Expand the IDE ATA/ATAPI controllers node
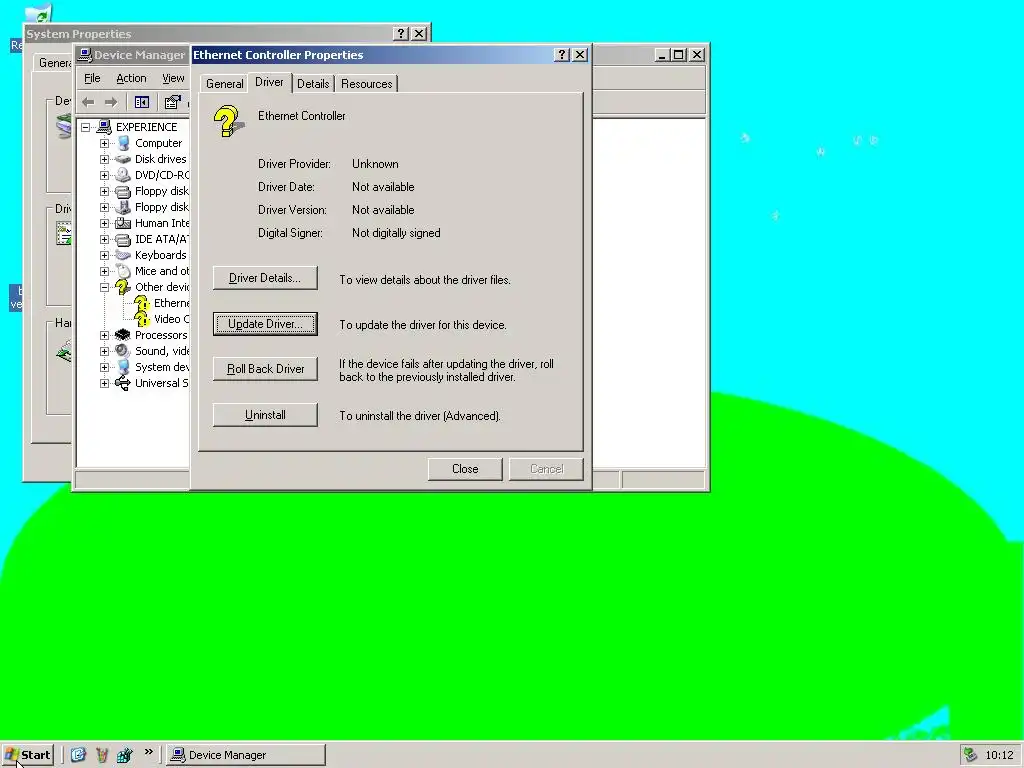This screenshot has width=1024, height=768. (x=104, y=239)
